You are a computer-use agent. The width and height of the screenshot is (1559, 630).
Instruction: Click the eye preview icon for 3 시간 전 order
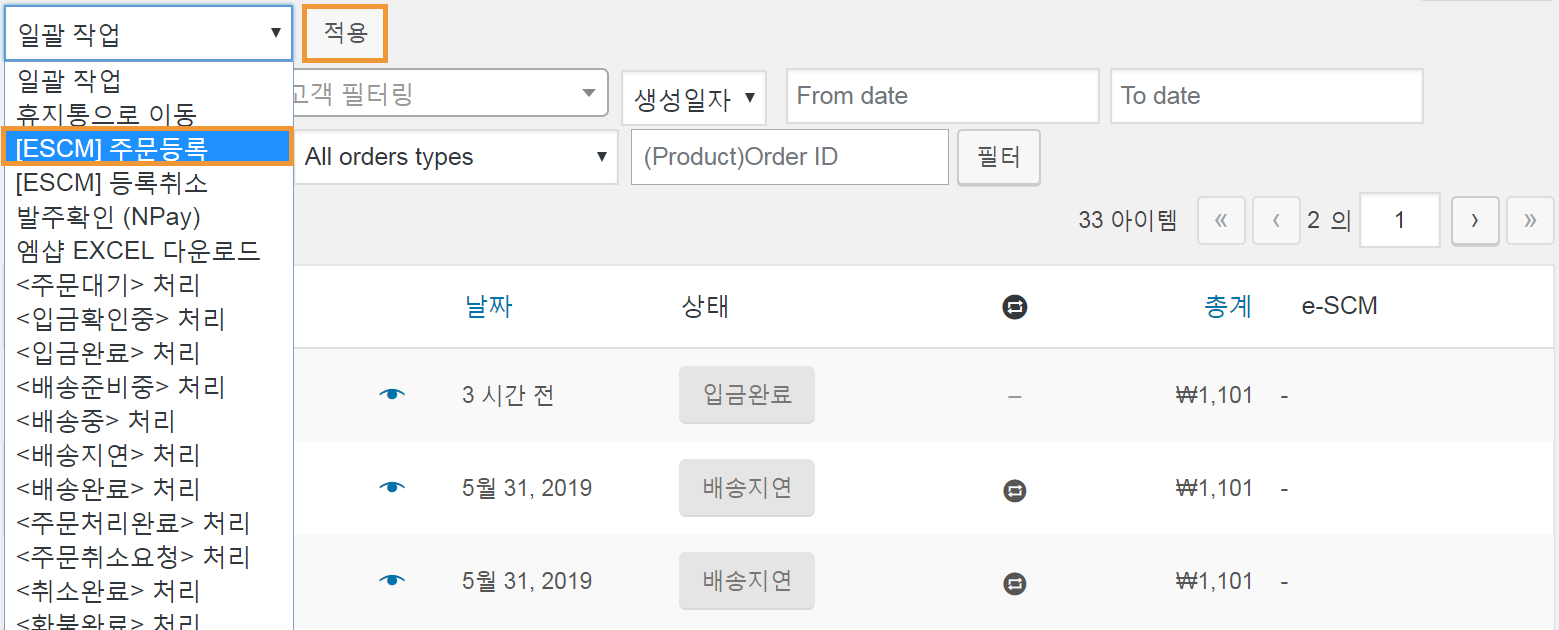click(393, 395)
